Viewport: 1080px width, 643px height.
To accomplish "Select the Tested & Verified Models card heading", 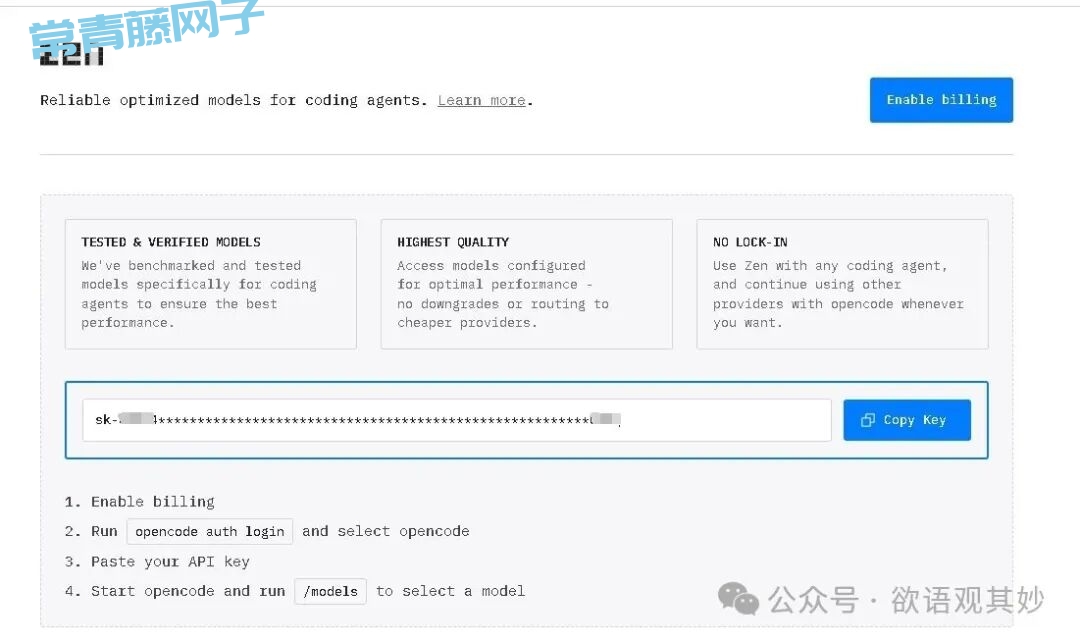I will [171, 242].
